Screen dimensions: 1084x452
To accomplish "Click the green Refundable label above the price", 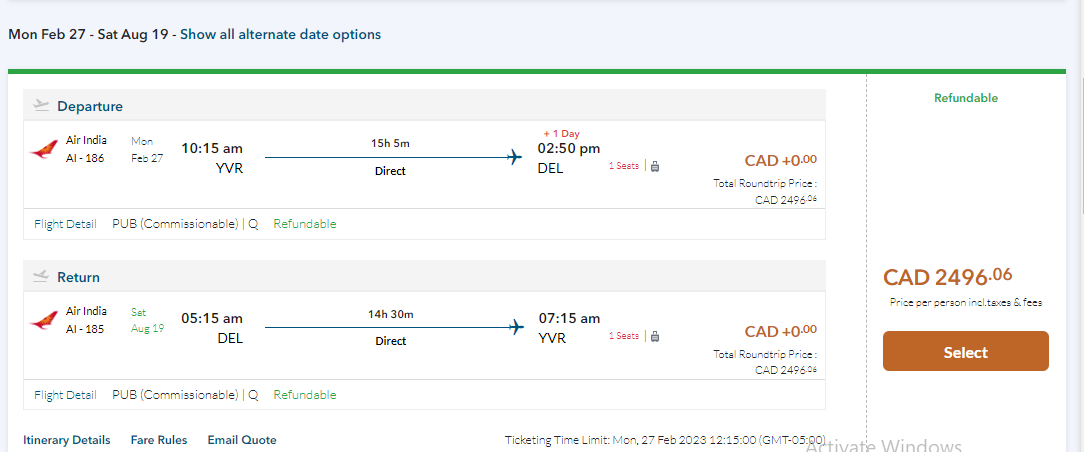I will point(966,98).
